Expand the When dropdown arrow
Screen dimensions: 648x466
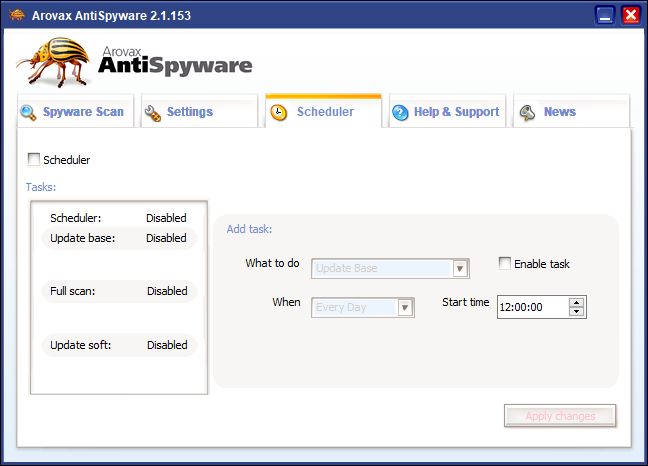tap(405, 307)
